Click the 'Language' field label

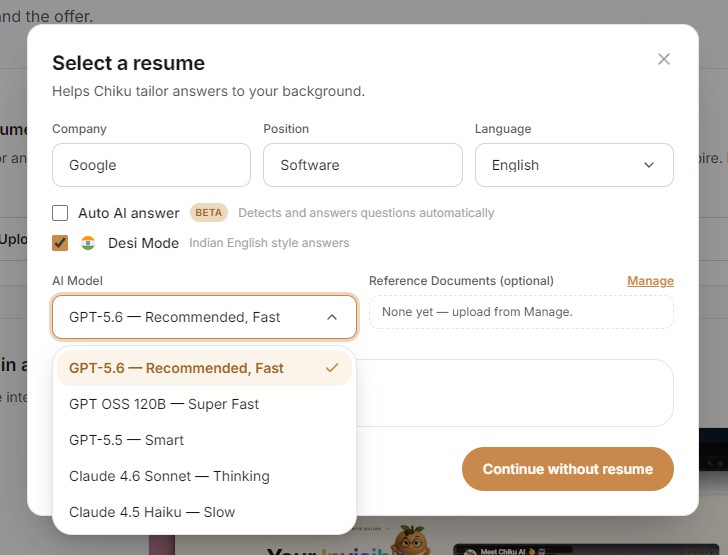tap(503, 129)
